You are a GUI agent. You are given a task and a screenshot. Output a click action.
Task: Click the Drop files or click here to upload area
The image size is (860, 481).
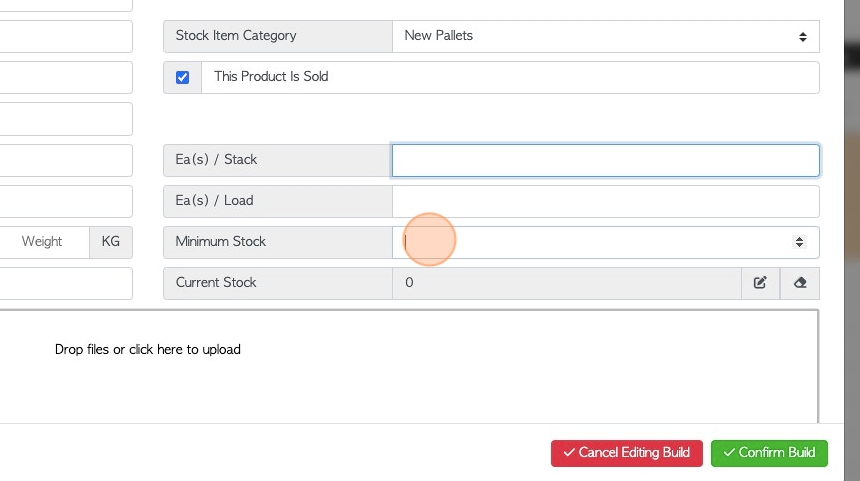(409, 366)
